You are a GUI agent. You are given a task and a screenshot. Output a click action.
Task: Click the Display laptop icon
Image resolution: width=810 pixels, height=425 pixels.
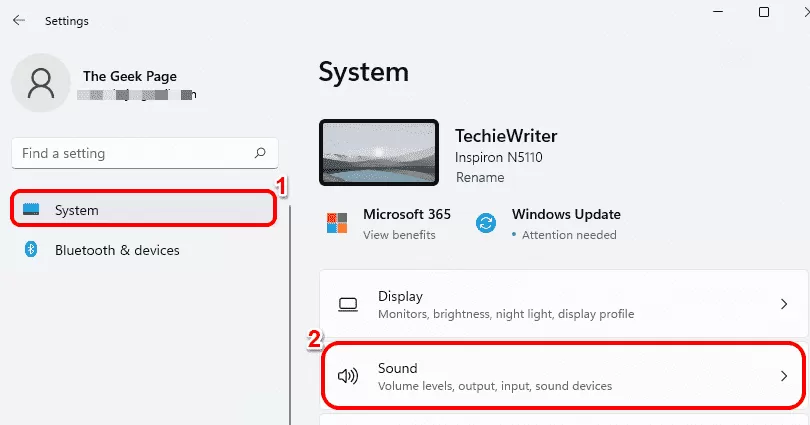[348, 305]
